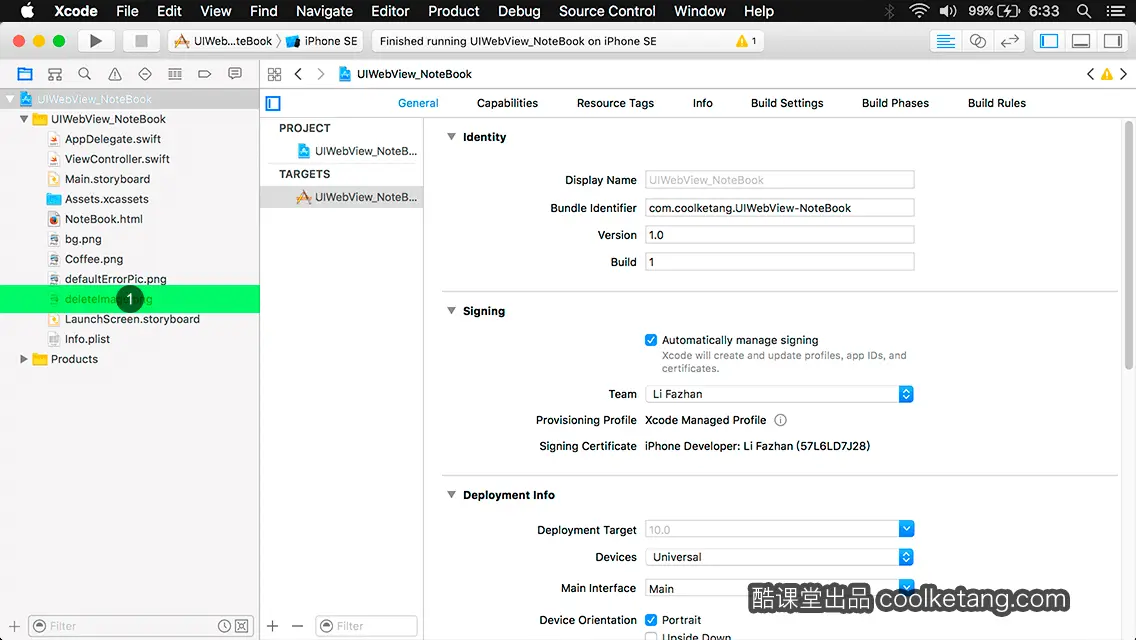Open the Product menu
Image resolution: width=1136 pixels, height=640 pixels.
(x=454, y=11)
